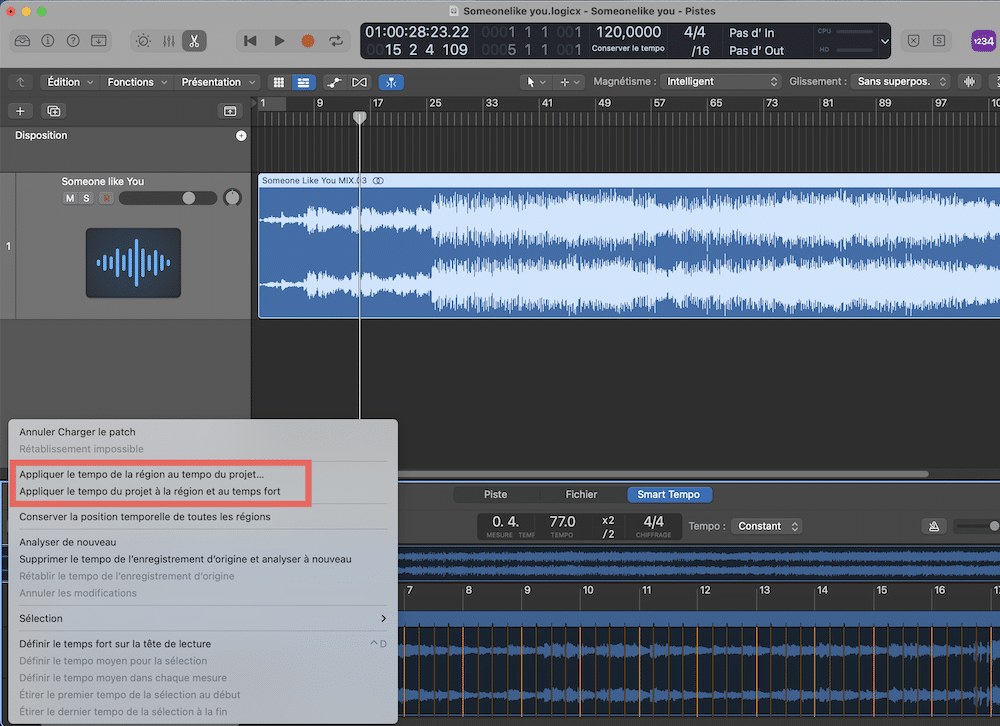Choose Supprimer le tempo d'origine et analyser
The image size is (1000, 726).
186,559
